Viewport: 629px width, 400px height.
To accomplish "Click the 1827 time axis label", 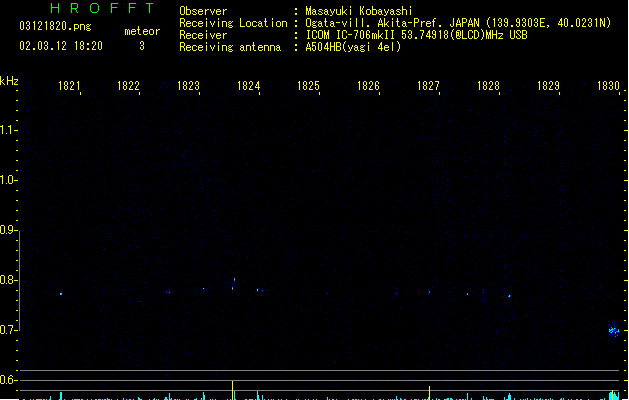I will pyautogui.click(x=428, y=86).
